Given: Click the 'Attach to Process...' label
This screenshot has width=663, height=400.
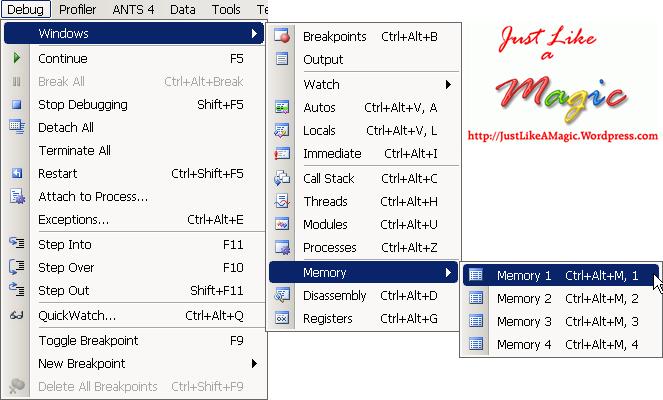Looking at the screenshot, I should tap(93, 197).
